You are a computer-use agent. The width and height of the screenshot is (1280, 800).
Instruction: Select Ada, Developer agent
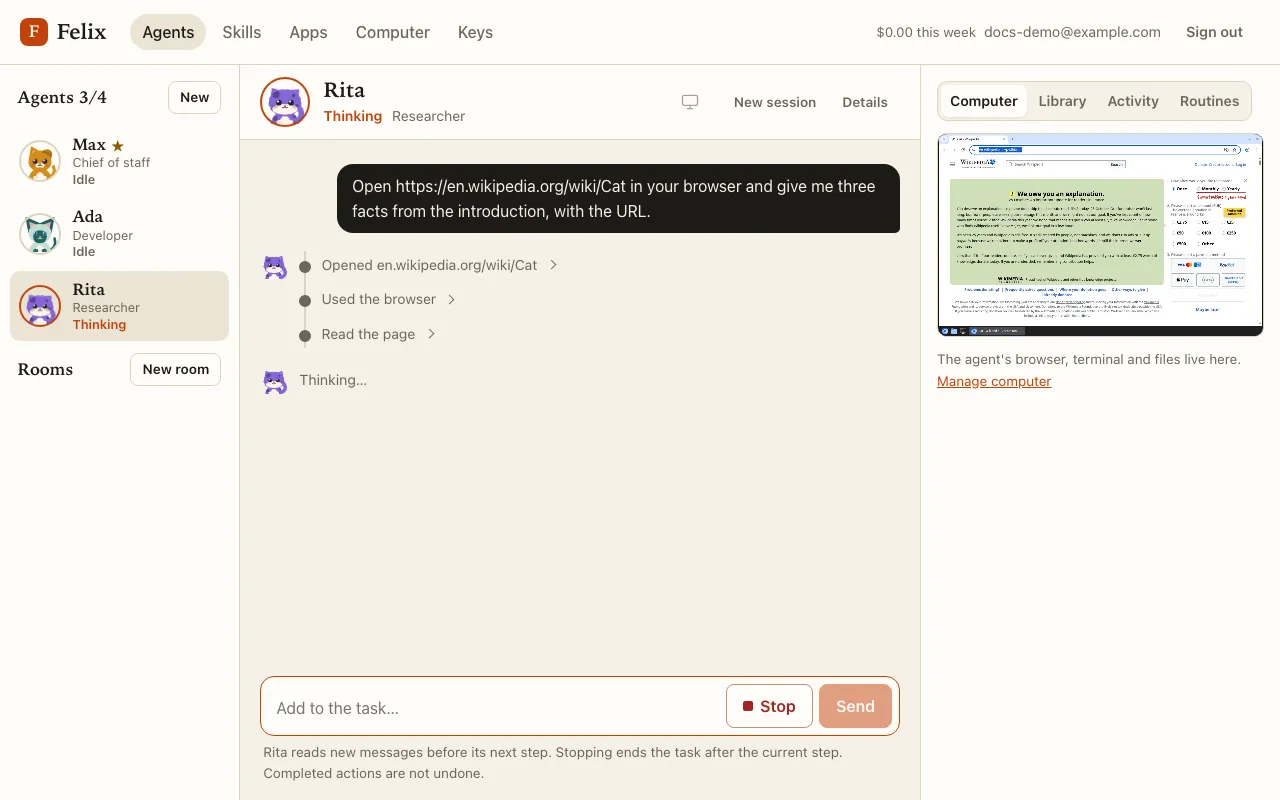[x=119, y=234]
